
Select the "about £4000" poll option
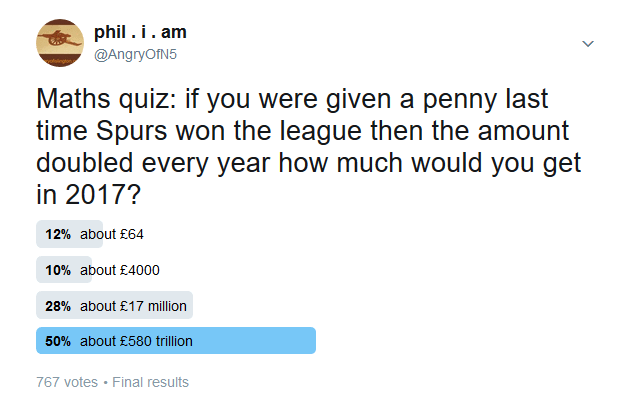(x=120, y=270)
